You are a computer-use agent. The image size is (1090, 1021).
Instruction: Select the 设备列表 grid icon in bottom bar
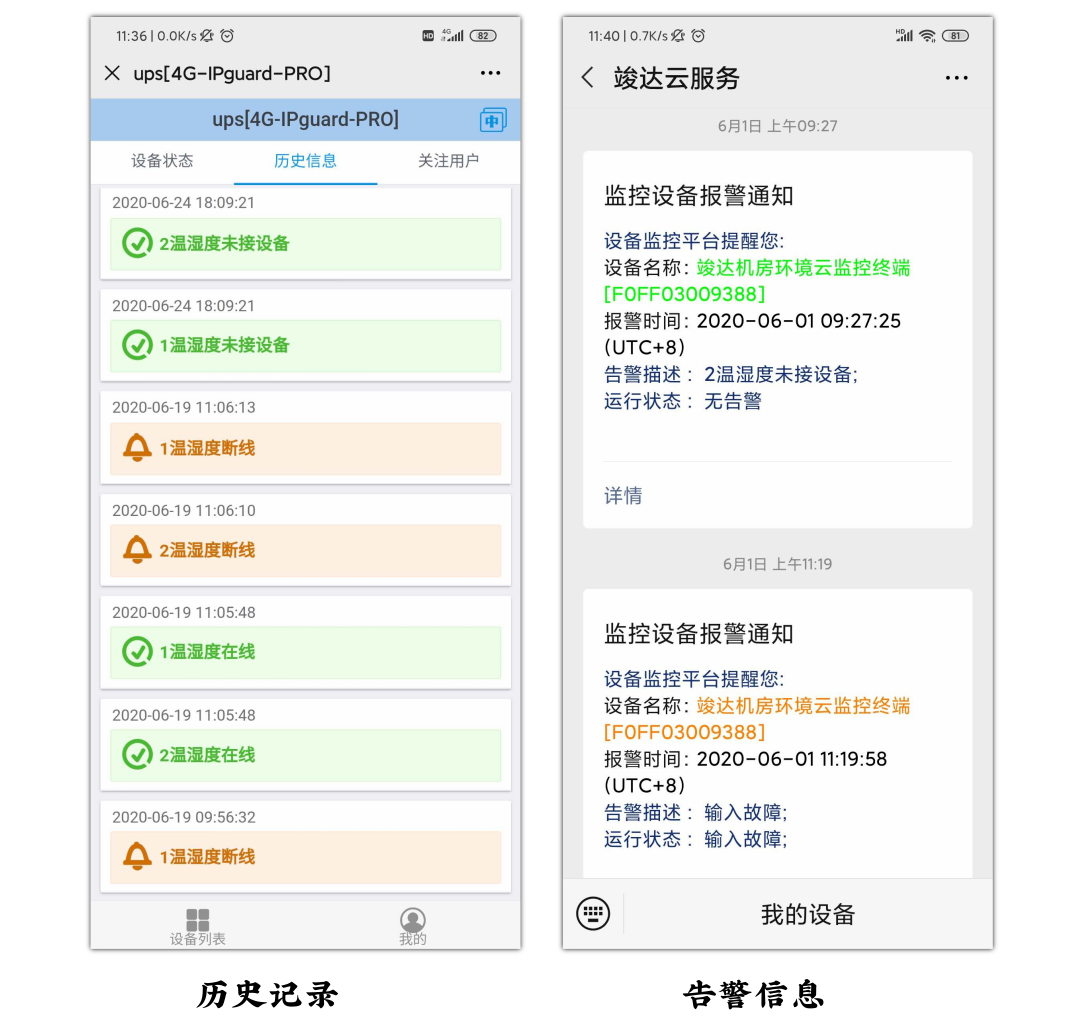(198, 916)
